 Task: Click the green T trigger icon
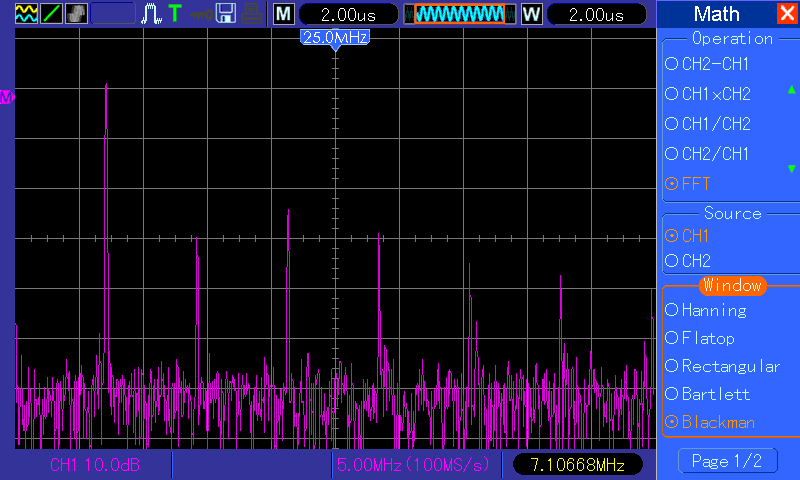(175, 14)
